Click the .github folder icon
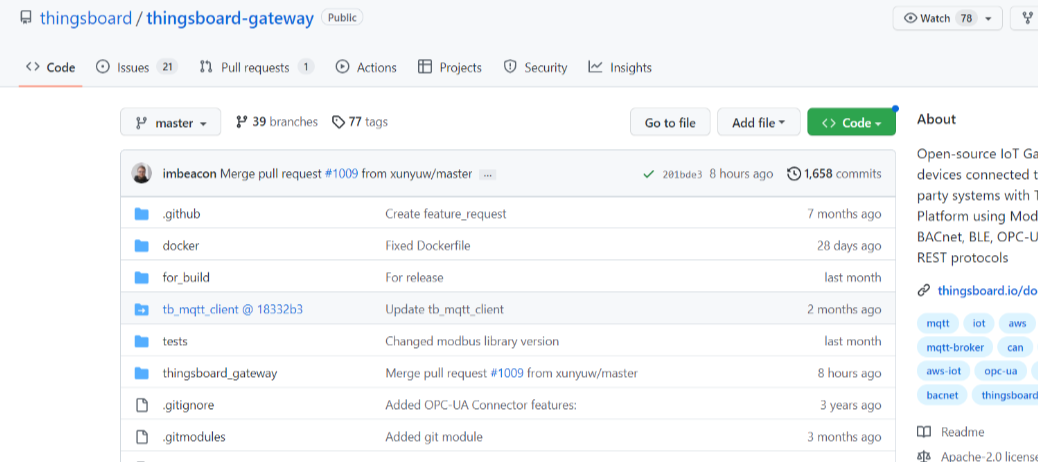Viewport: 1038px width, 462px height. [x=142, y=214]
